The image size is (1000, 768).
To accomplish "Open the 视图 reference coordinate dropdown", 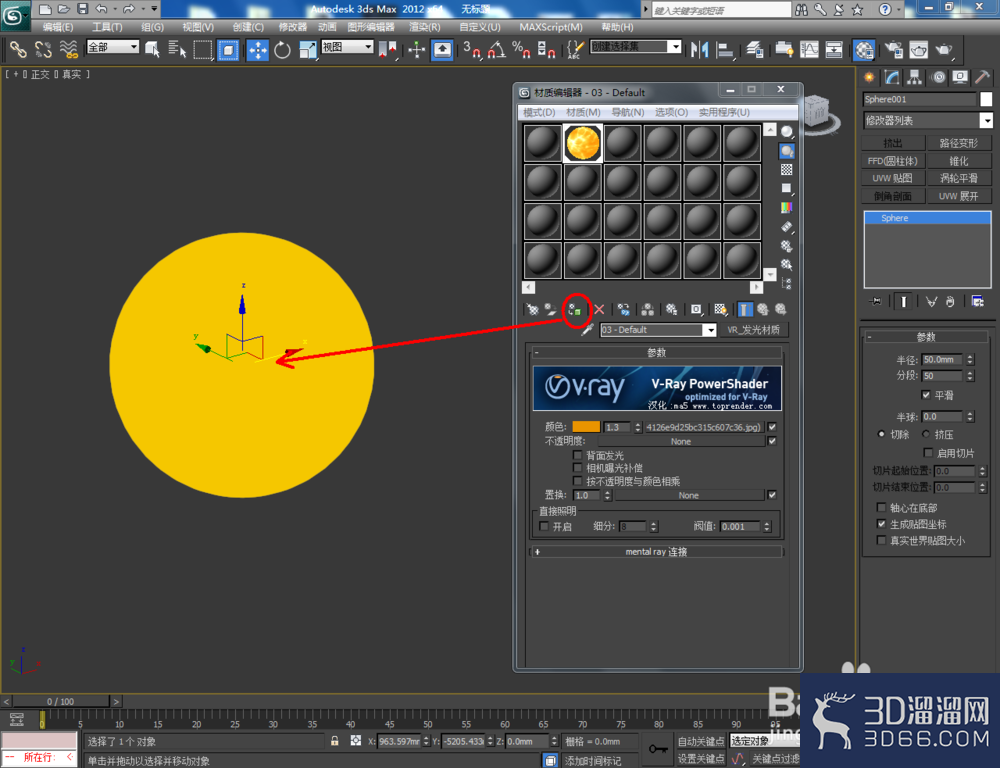I will coord(368,47).
